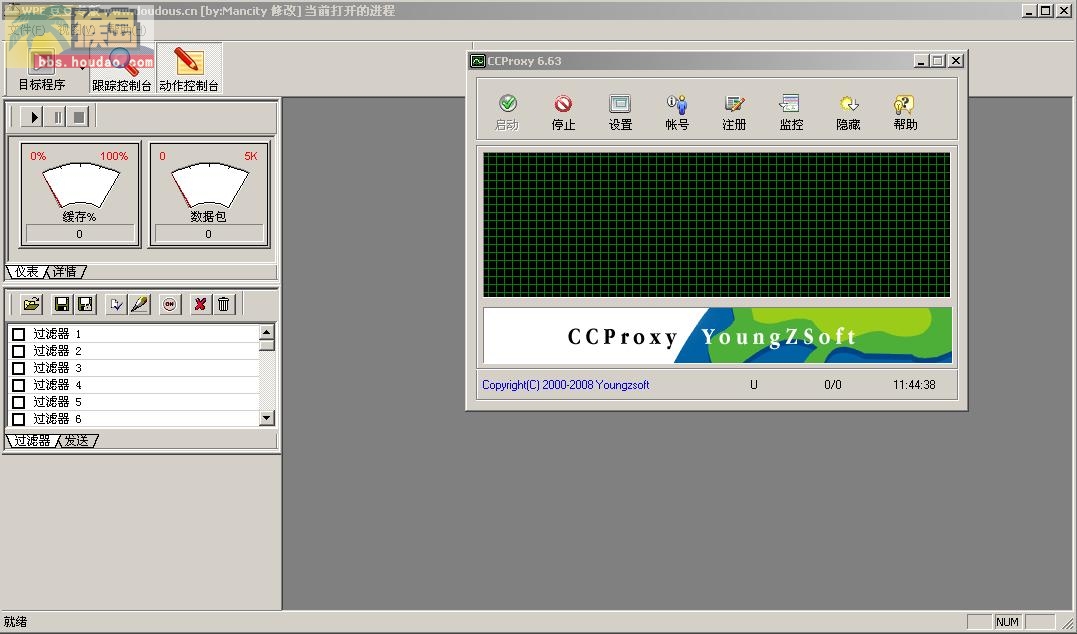Check the 过滤器 1 checkbox

point(19,334)
